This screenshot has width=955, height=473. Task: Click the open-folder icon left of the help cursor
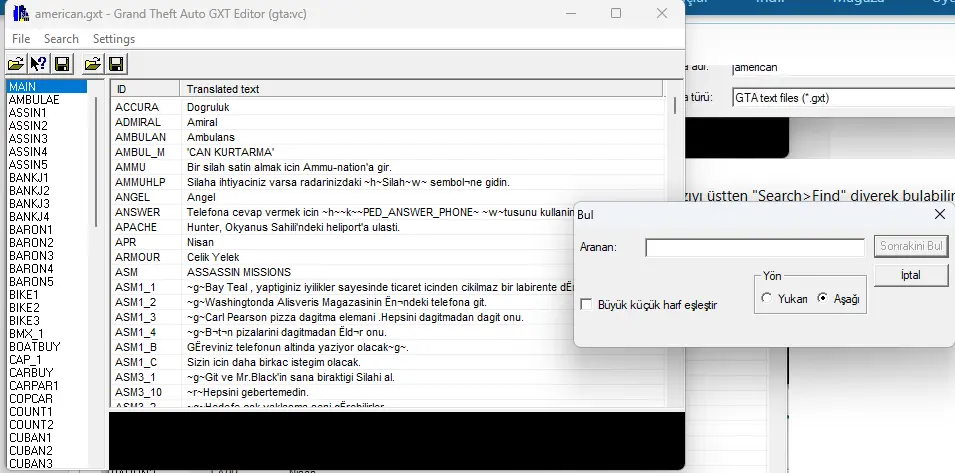tap(16, 64)
